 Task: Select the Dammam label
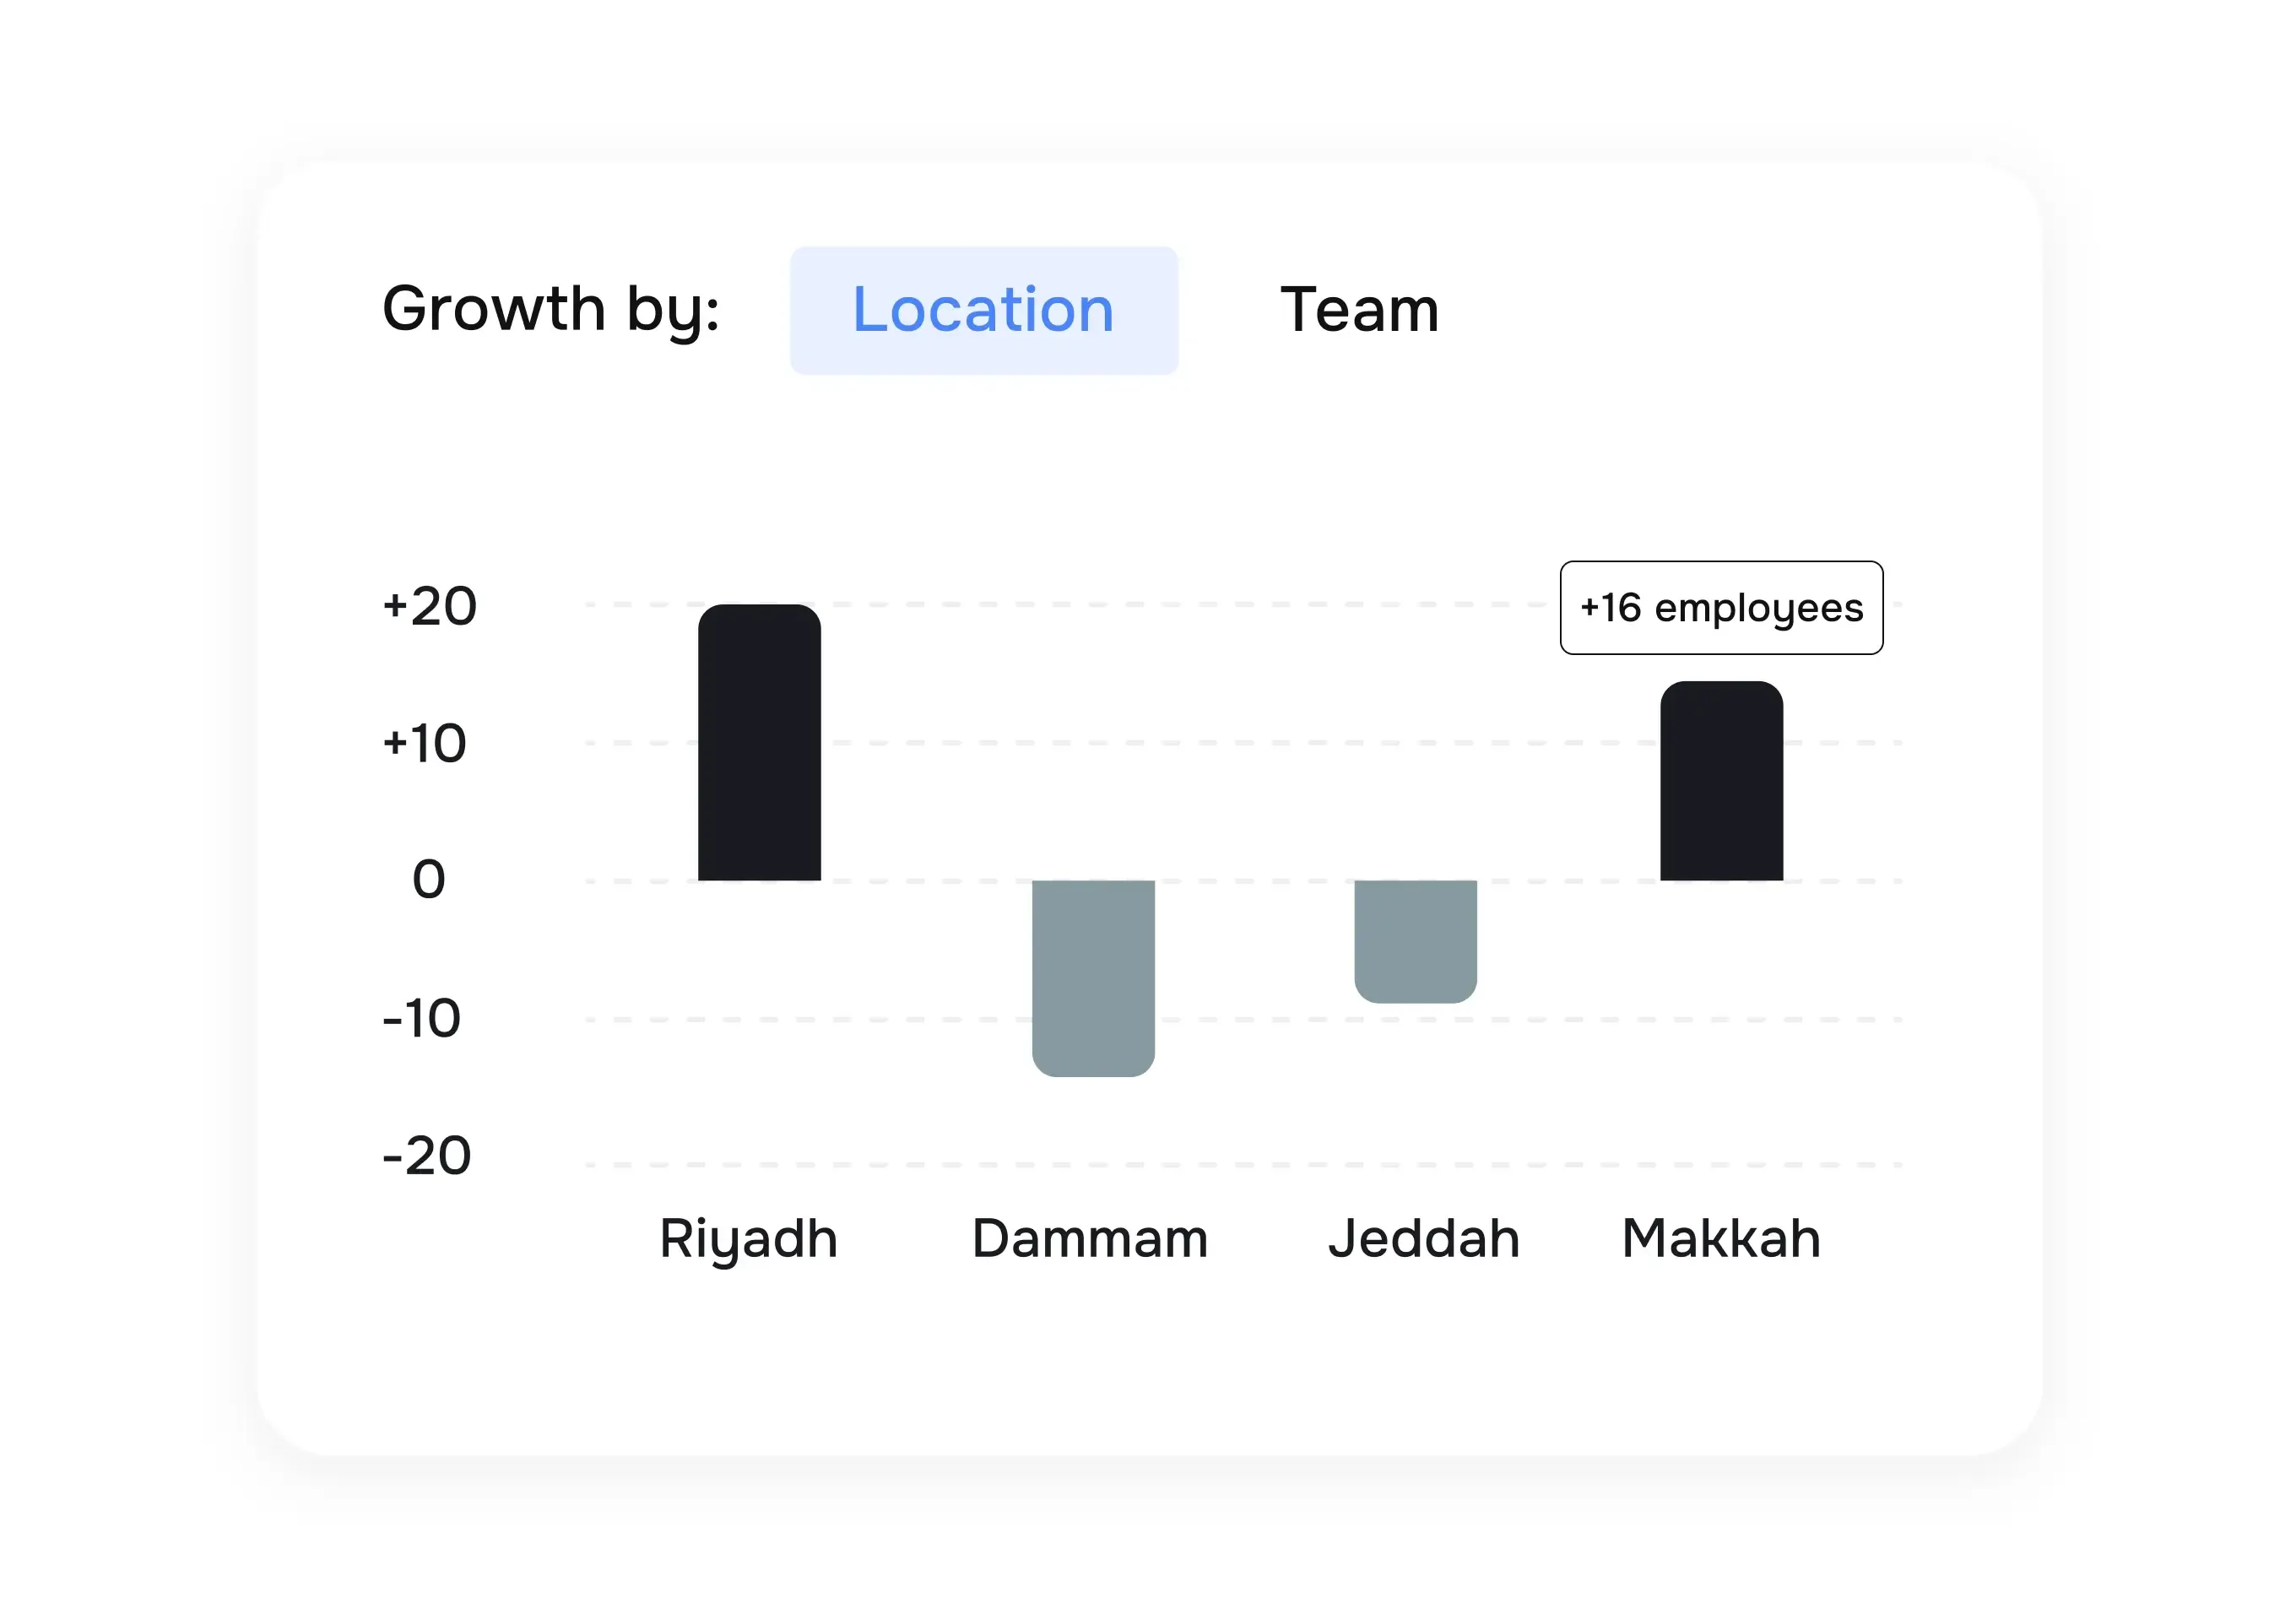coord(1089,1238)
